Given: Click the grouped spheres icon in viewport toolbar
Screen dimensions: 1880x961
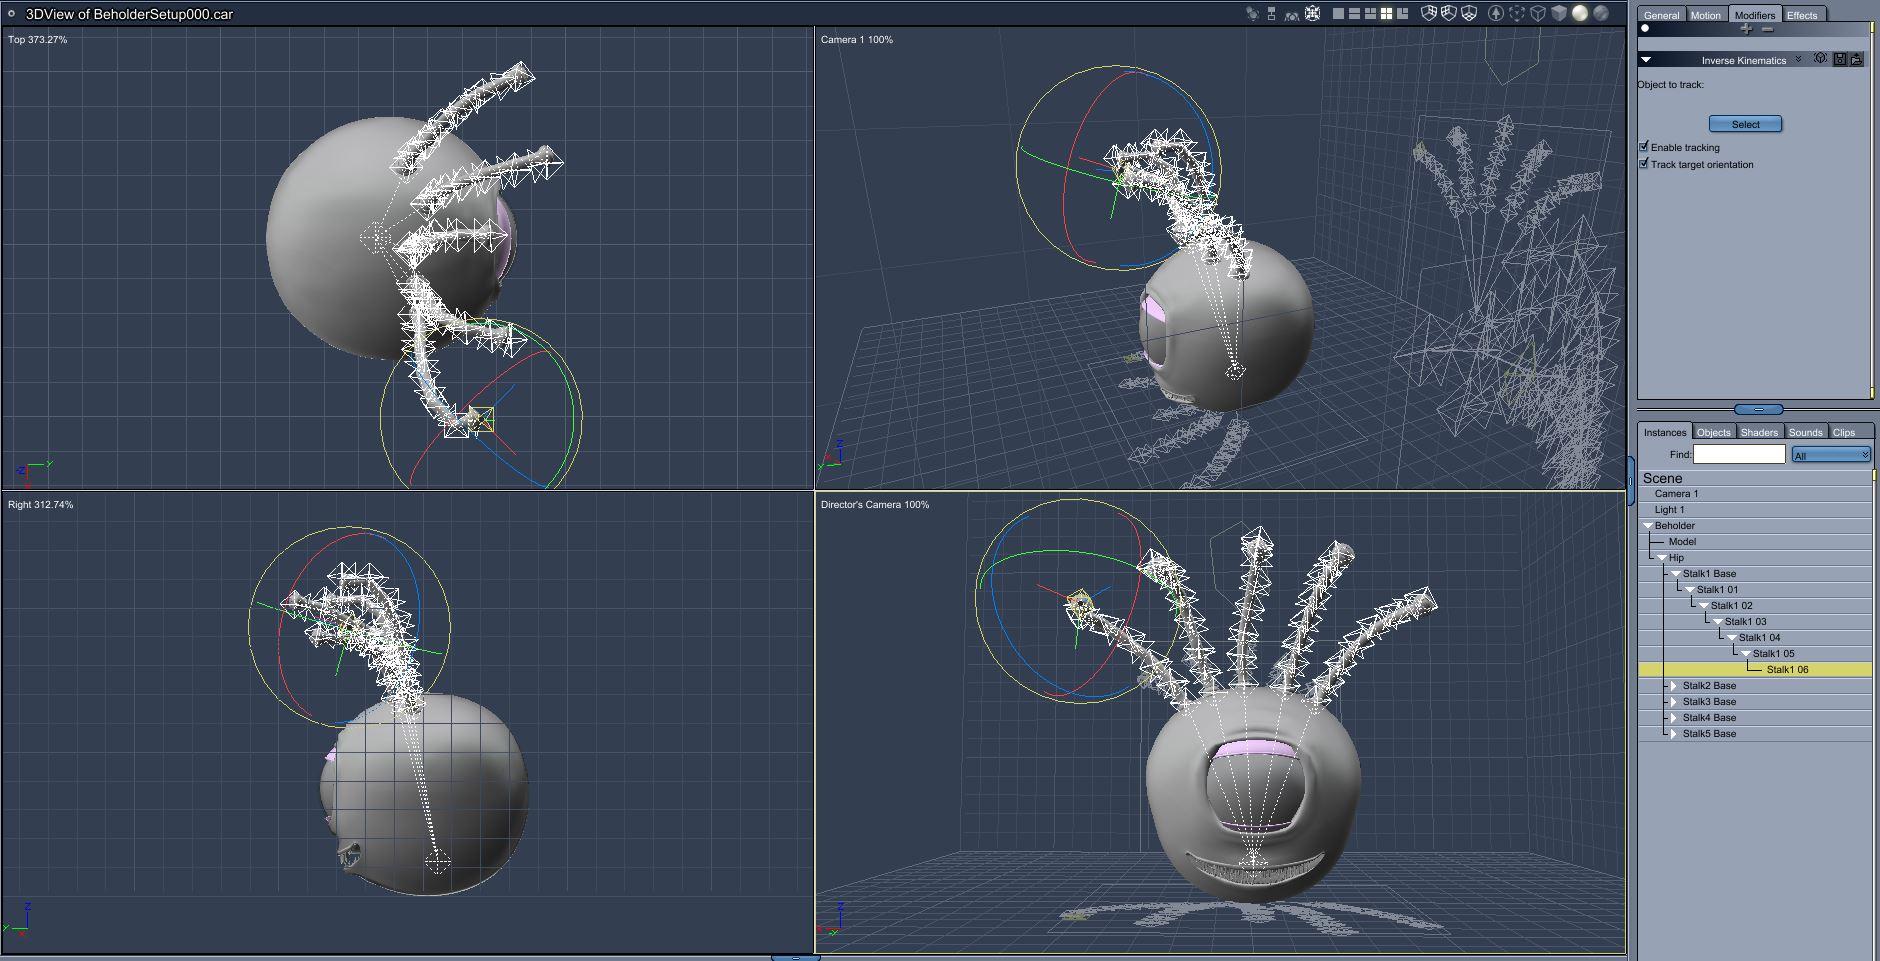Looking at the screenshot, I should tap(1292, 14).
